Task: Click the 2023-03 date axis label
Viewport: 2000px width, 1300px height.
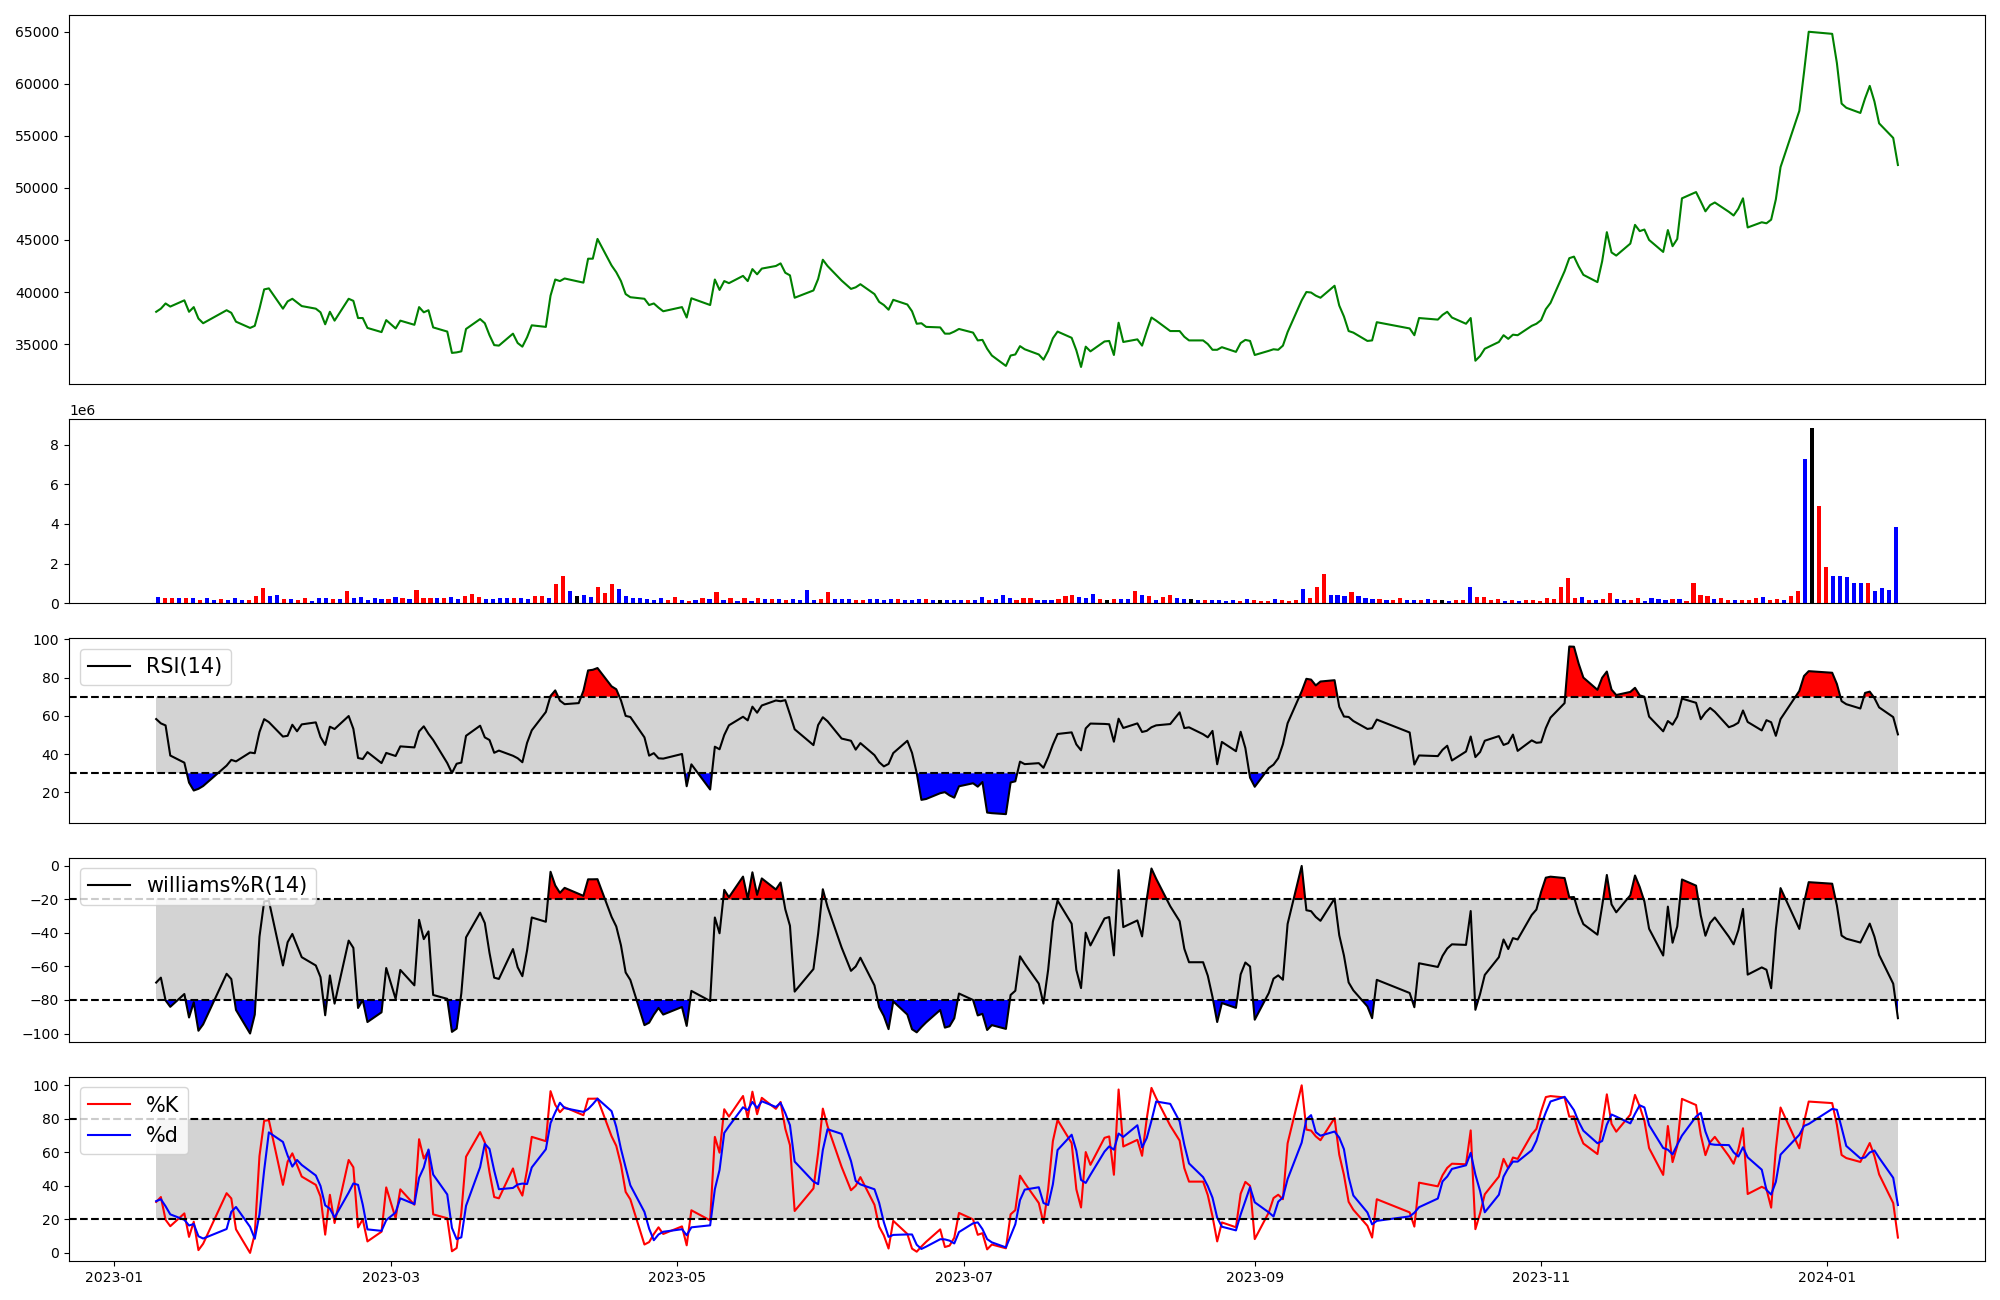Action: point(391,1277)
